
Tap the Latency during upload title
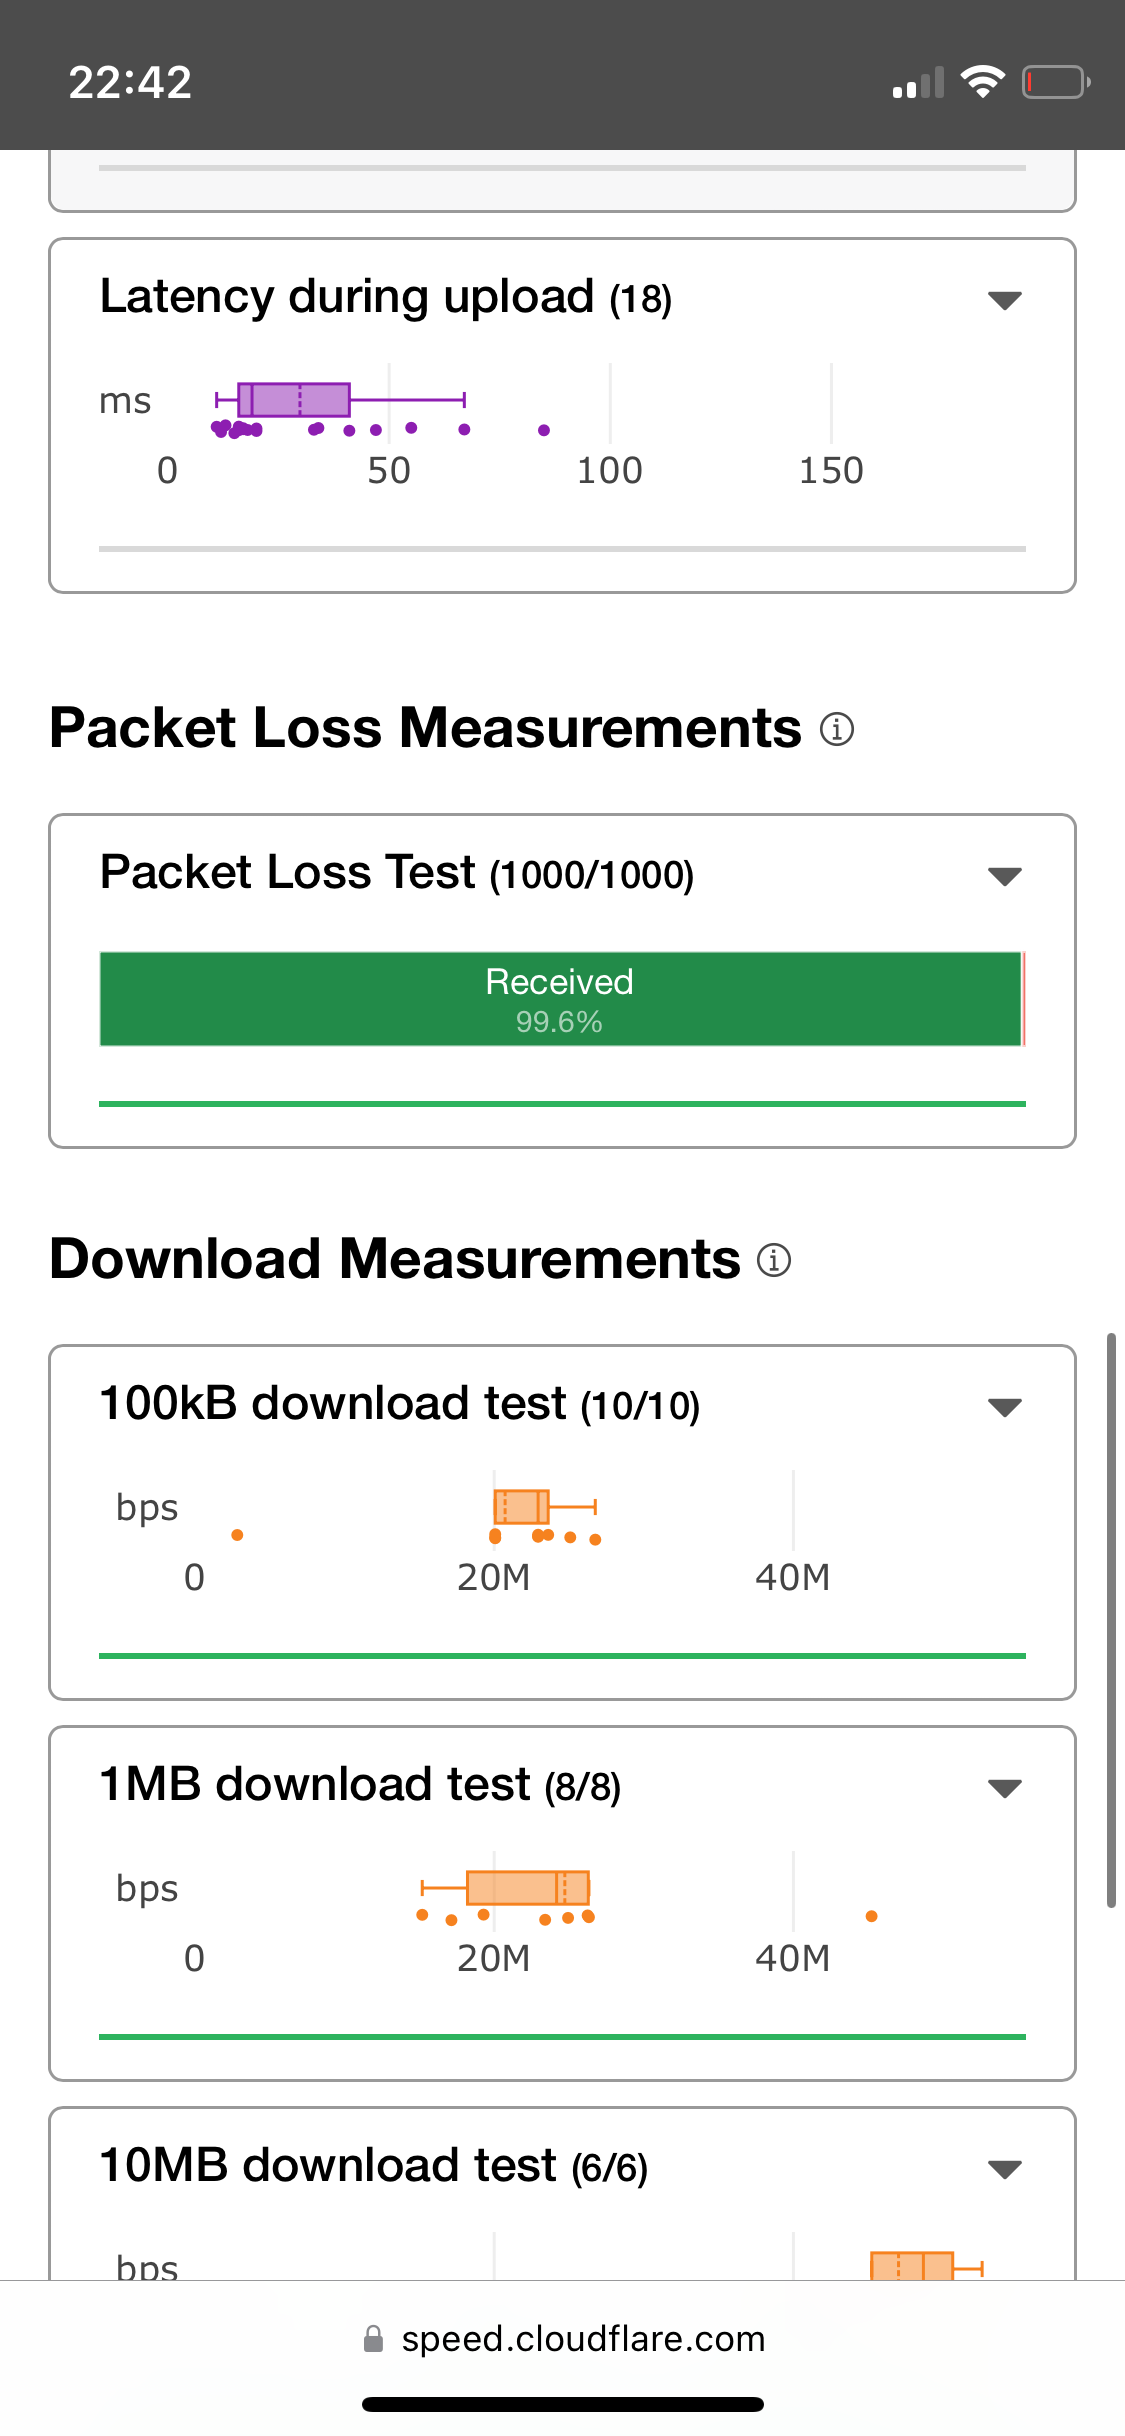point(347,297)
